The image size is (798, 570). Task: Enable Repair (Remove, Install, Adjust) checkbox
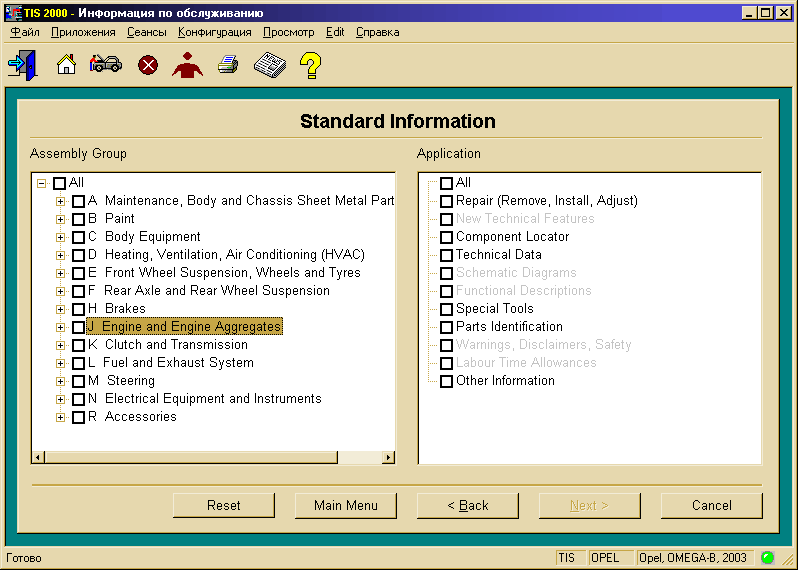pos(446,201)
